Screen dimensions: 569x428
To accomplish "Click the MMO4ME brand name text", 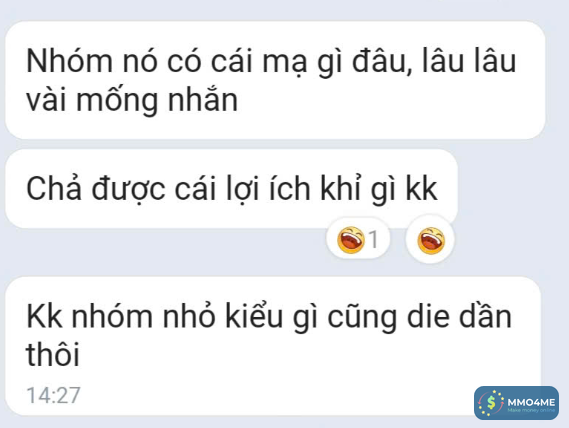I will 531,402.
